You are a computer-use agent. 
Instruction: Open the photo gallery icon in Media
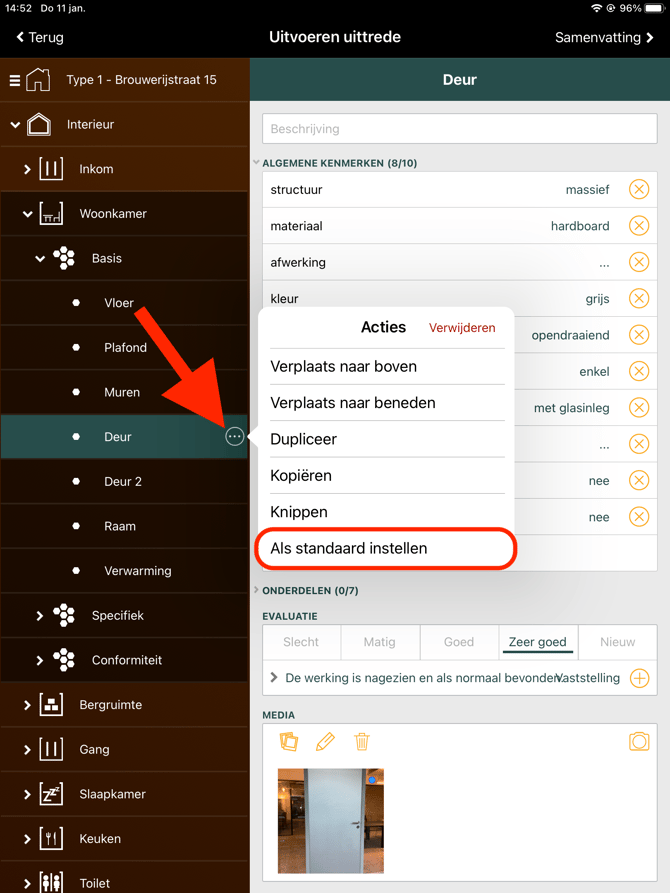point(289,742)
